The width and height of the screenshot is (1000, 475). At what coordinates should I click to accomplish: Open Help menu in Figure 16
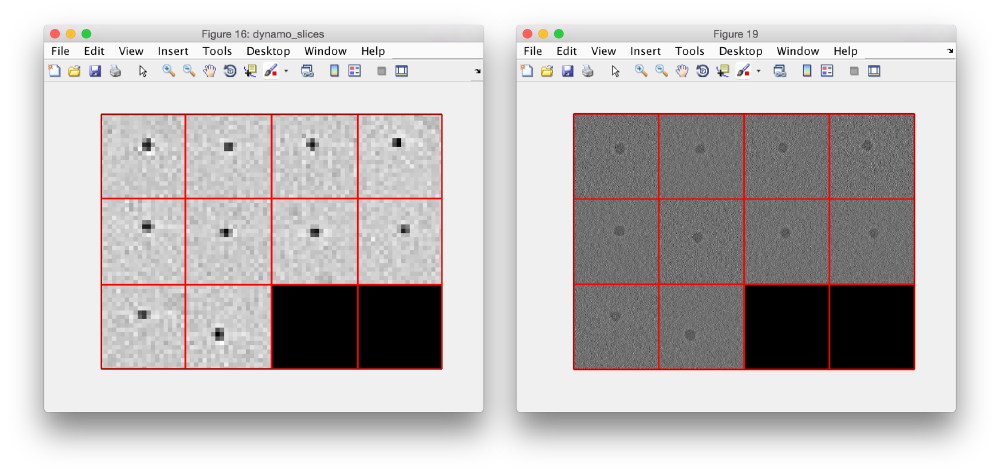click(x=372, y=51)
